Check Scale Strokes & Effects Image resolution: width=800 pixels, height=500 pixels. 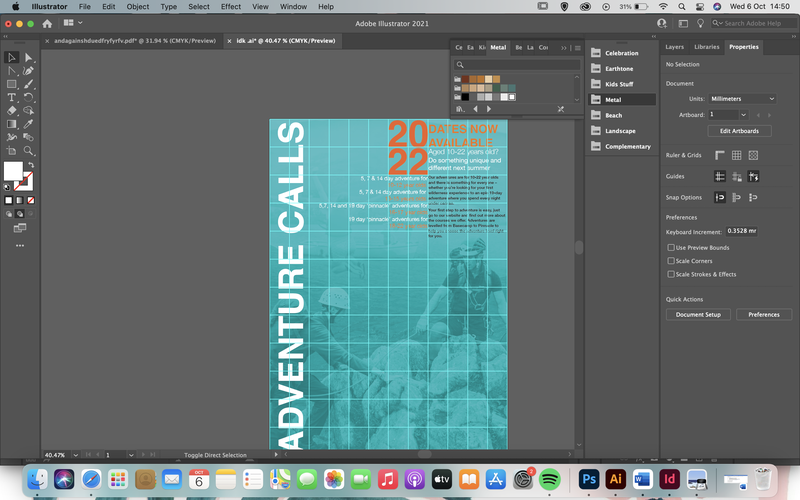671,274
